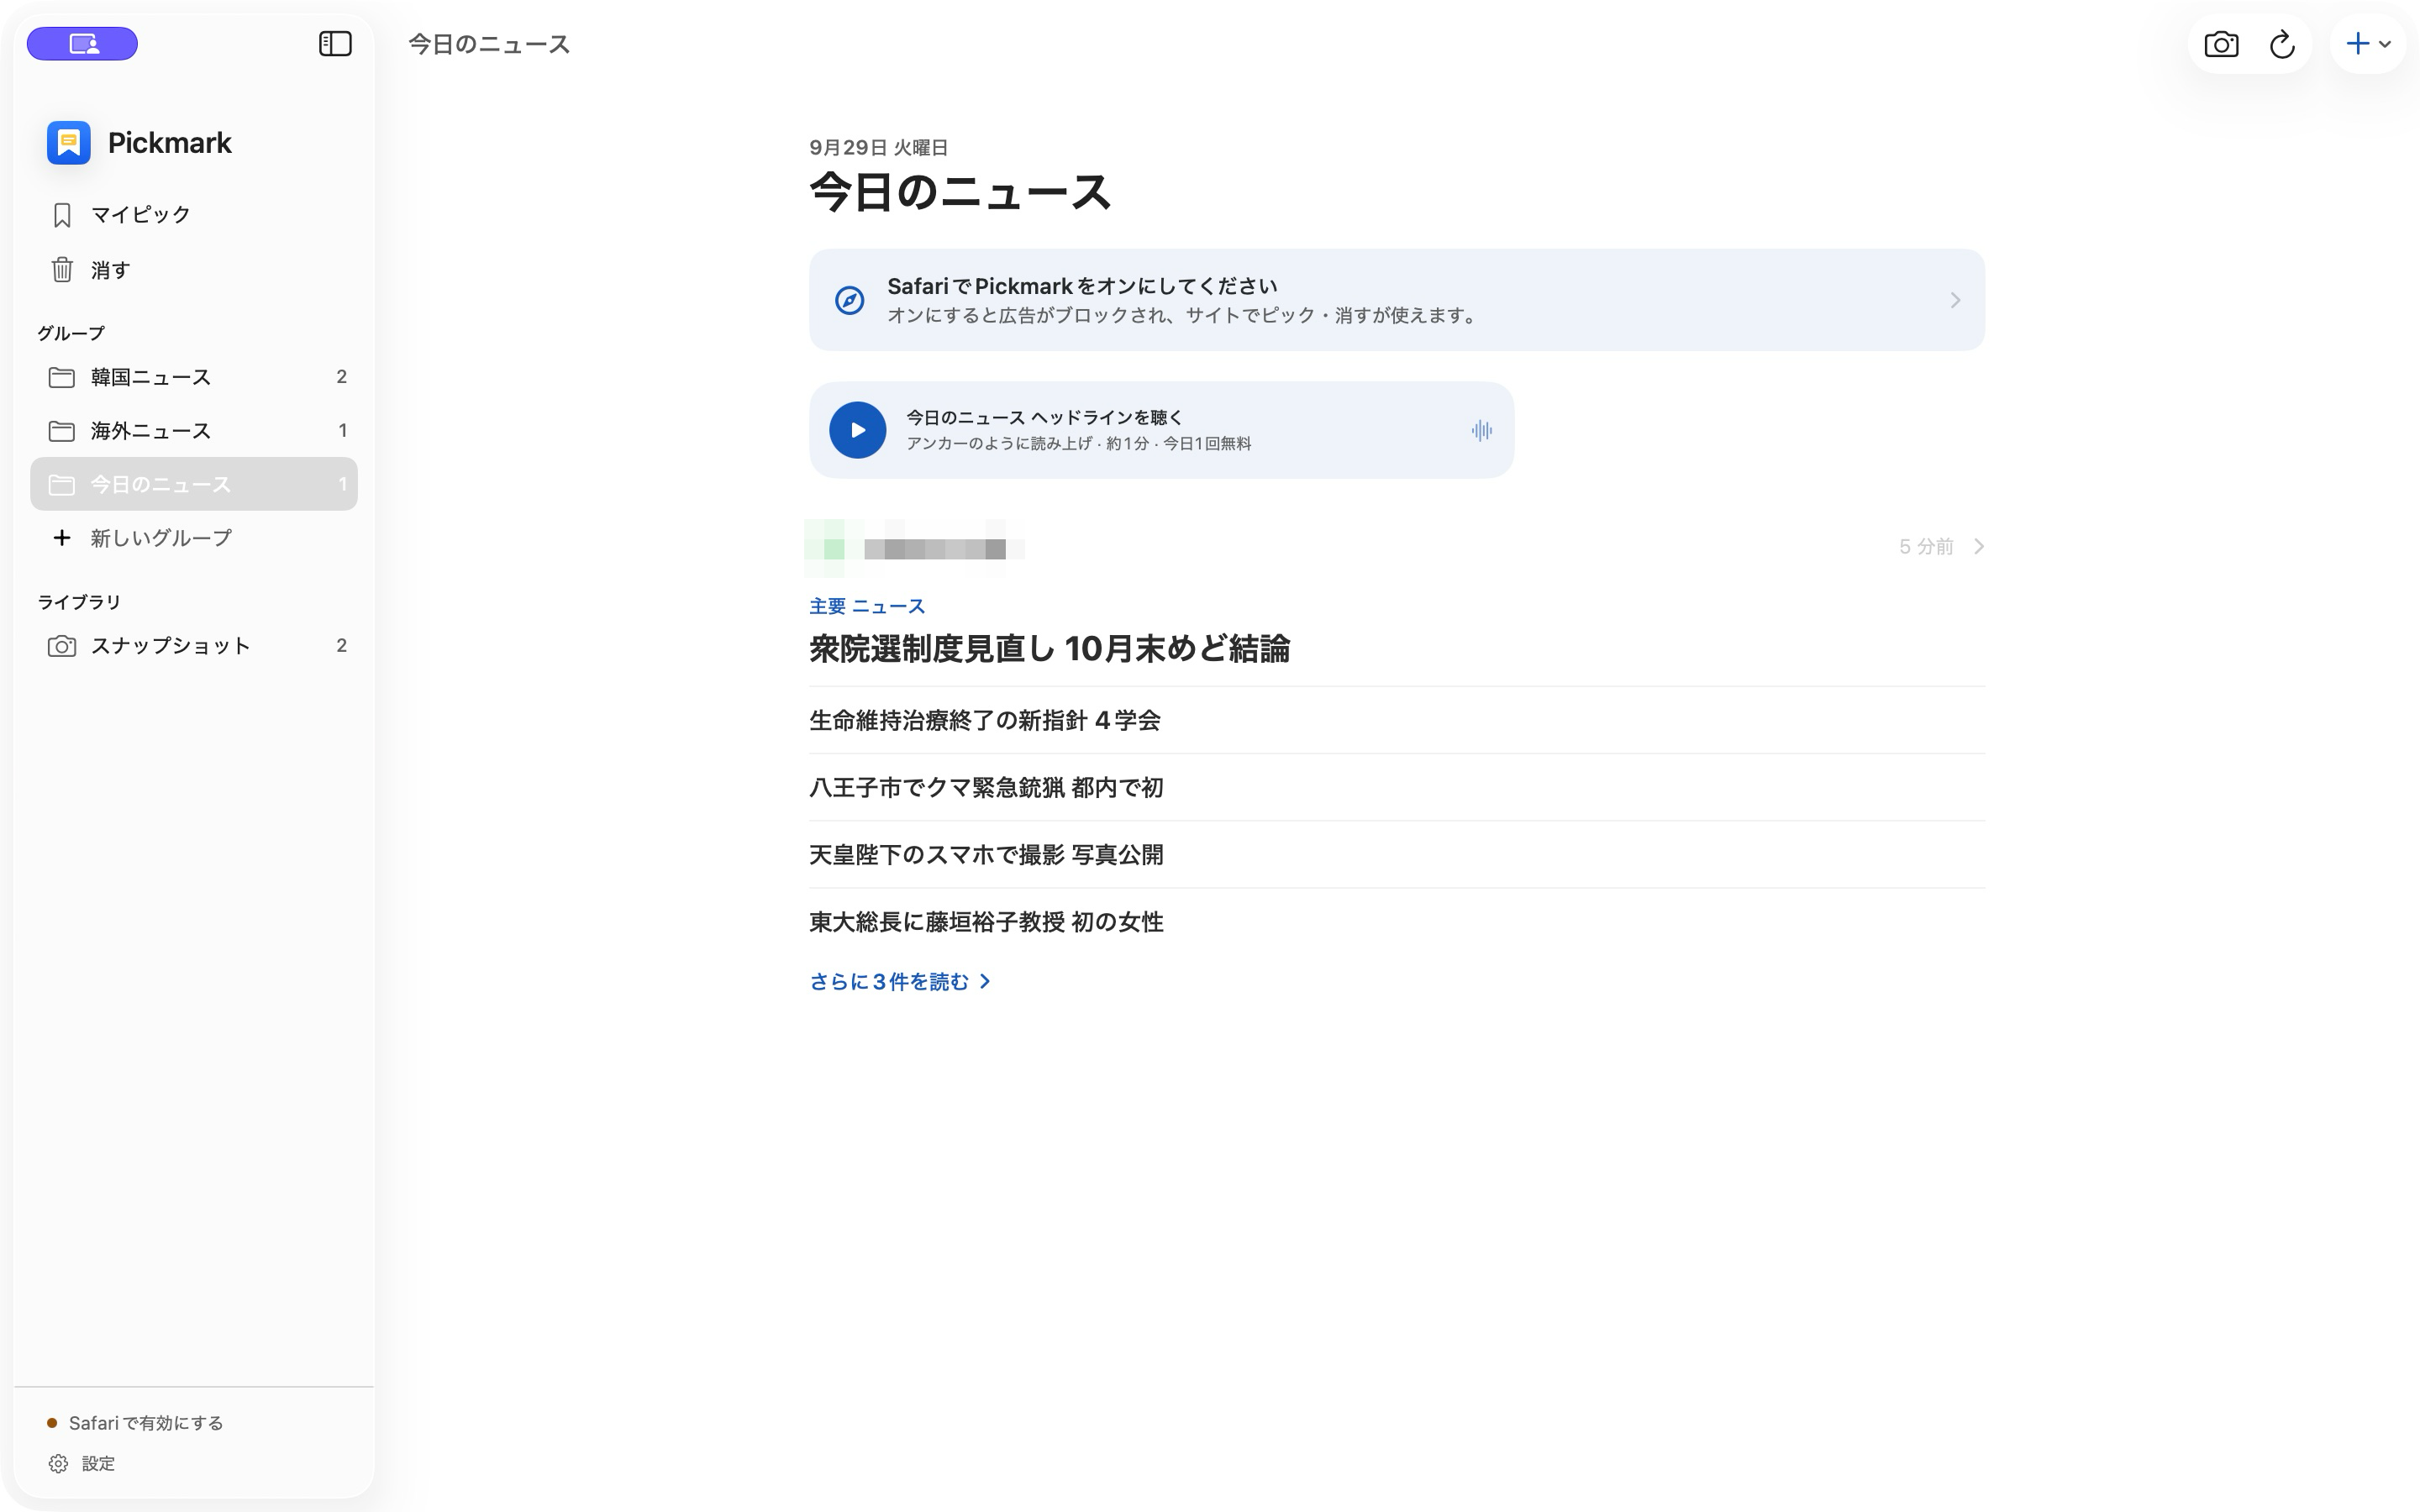Image resolution: width=2420 pixels, height=1512 pixels.
Task: Open the 消す trash item
Action: point(194,270)
